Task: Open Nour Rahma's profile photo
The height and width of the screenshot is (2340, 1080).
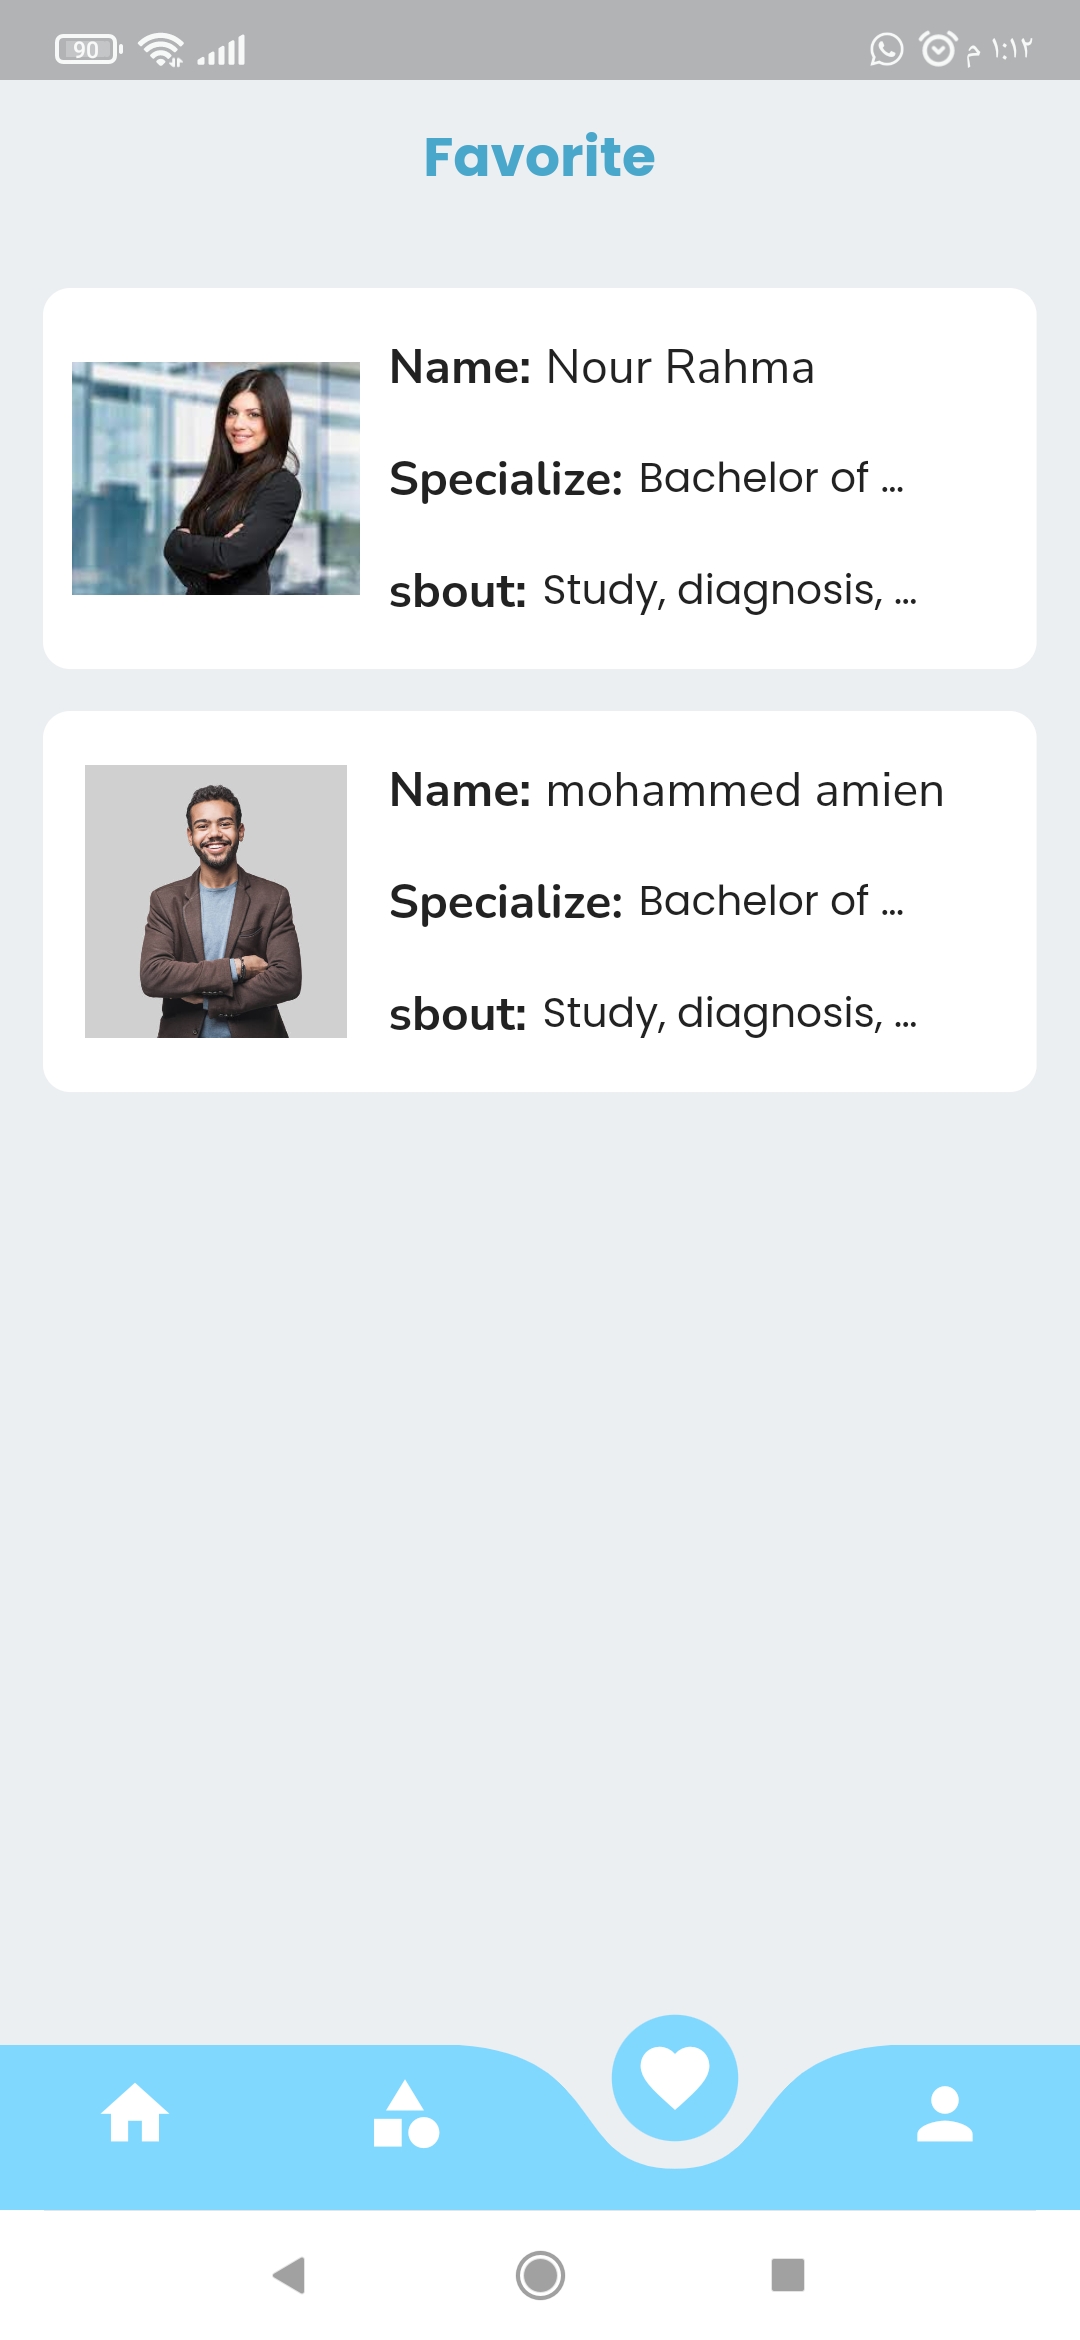Action: pos(216,478)
